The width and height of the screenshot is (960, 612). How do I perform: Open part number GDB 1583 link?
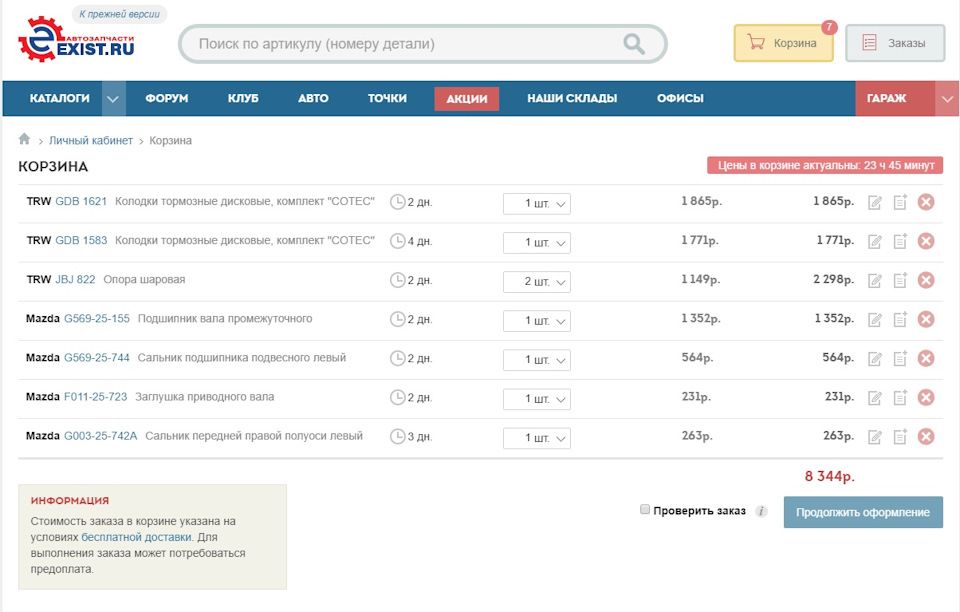[x=81, y=241]
